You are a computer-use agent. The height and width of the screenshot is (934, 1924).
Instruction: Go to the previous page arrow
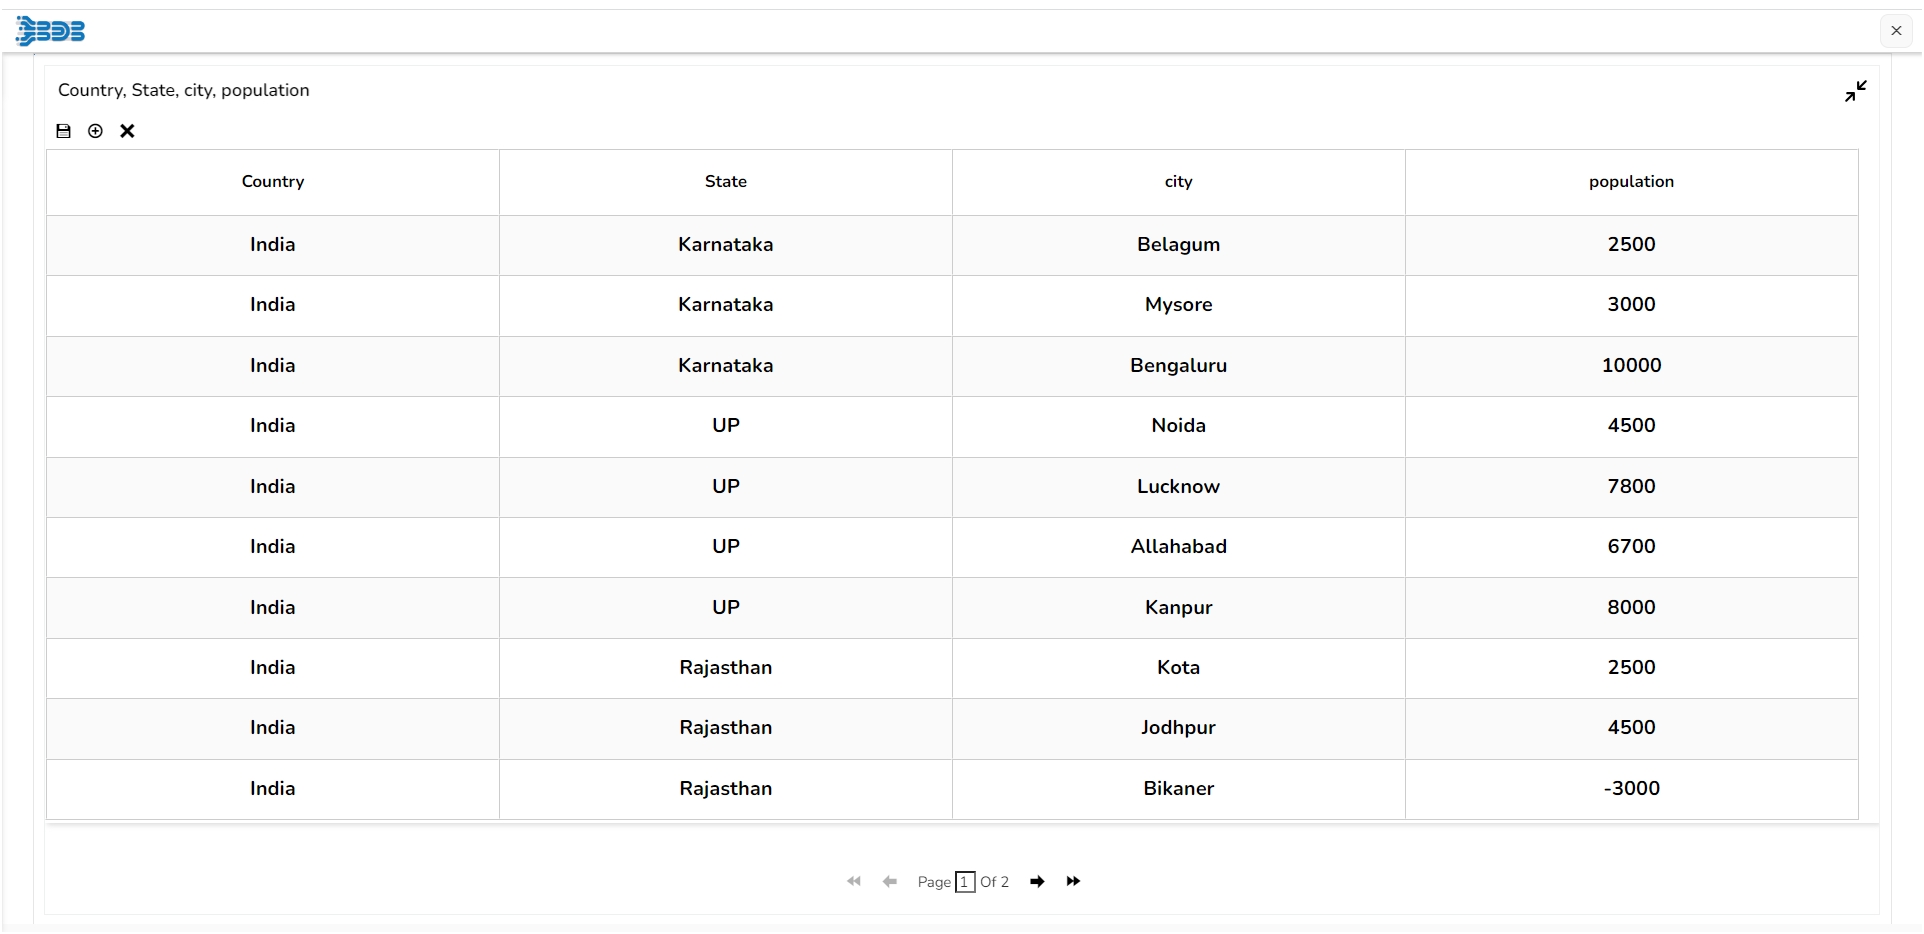tap(889, 881)
